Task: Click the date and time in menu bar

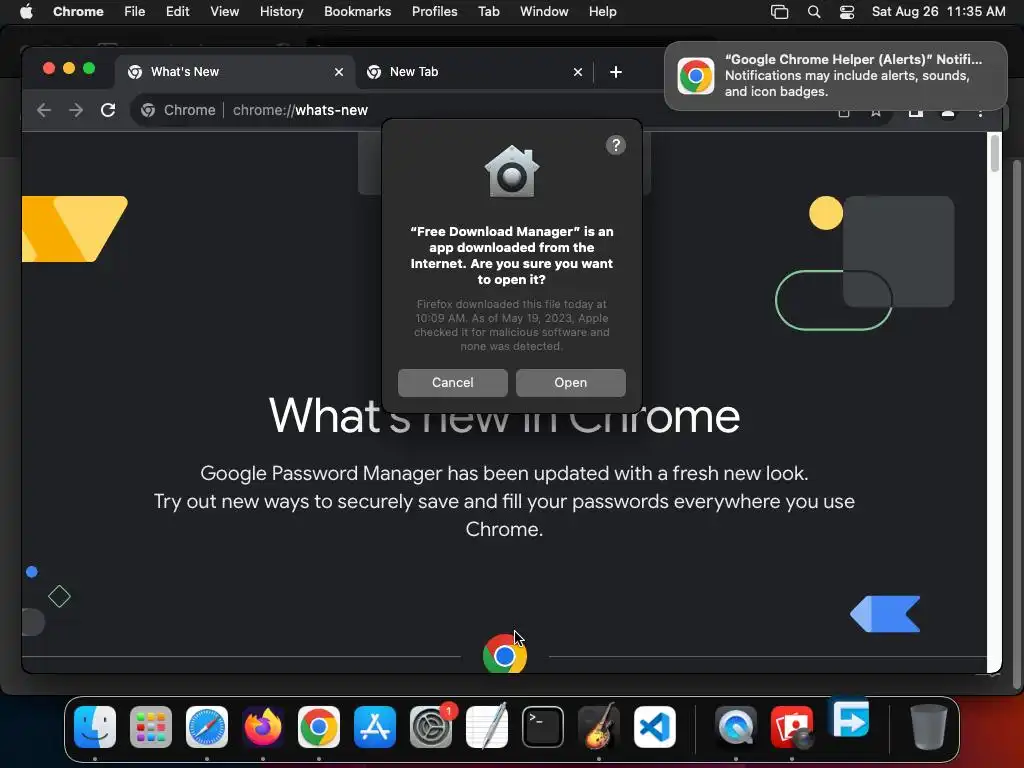Action: point(938,12)
